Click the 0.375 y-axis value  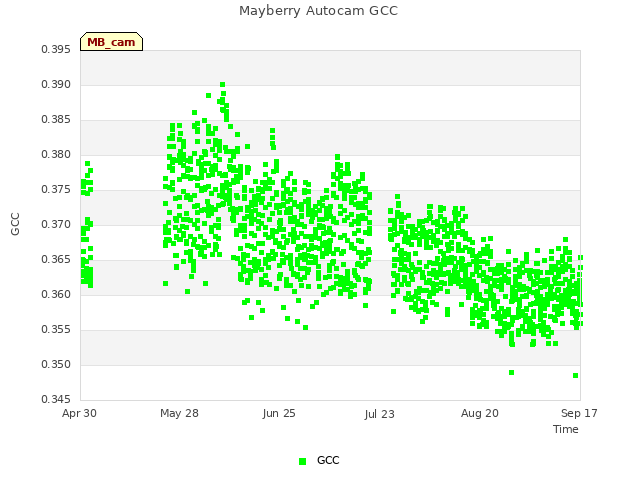point(56,190)
